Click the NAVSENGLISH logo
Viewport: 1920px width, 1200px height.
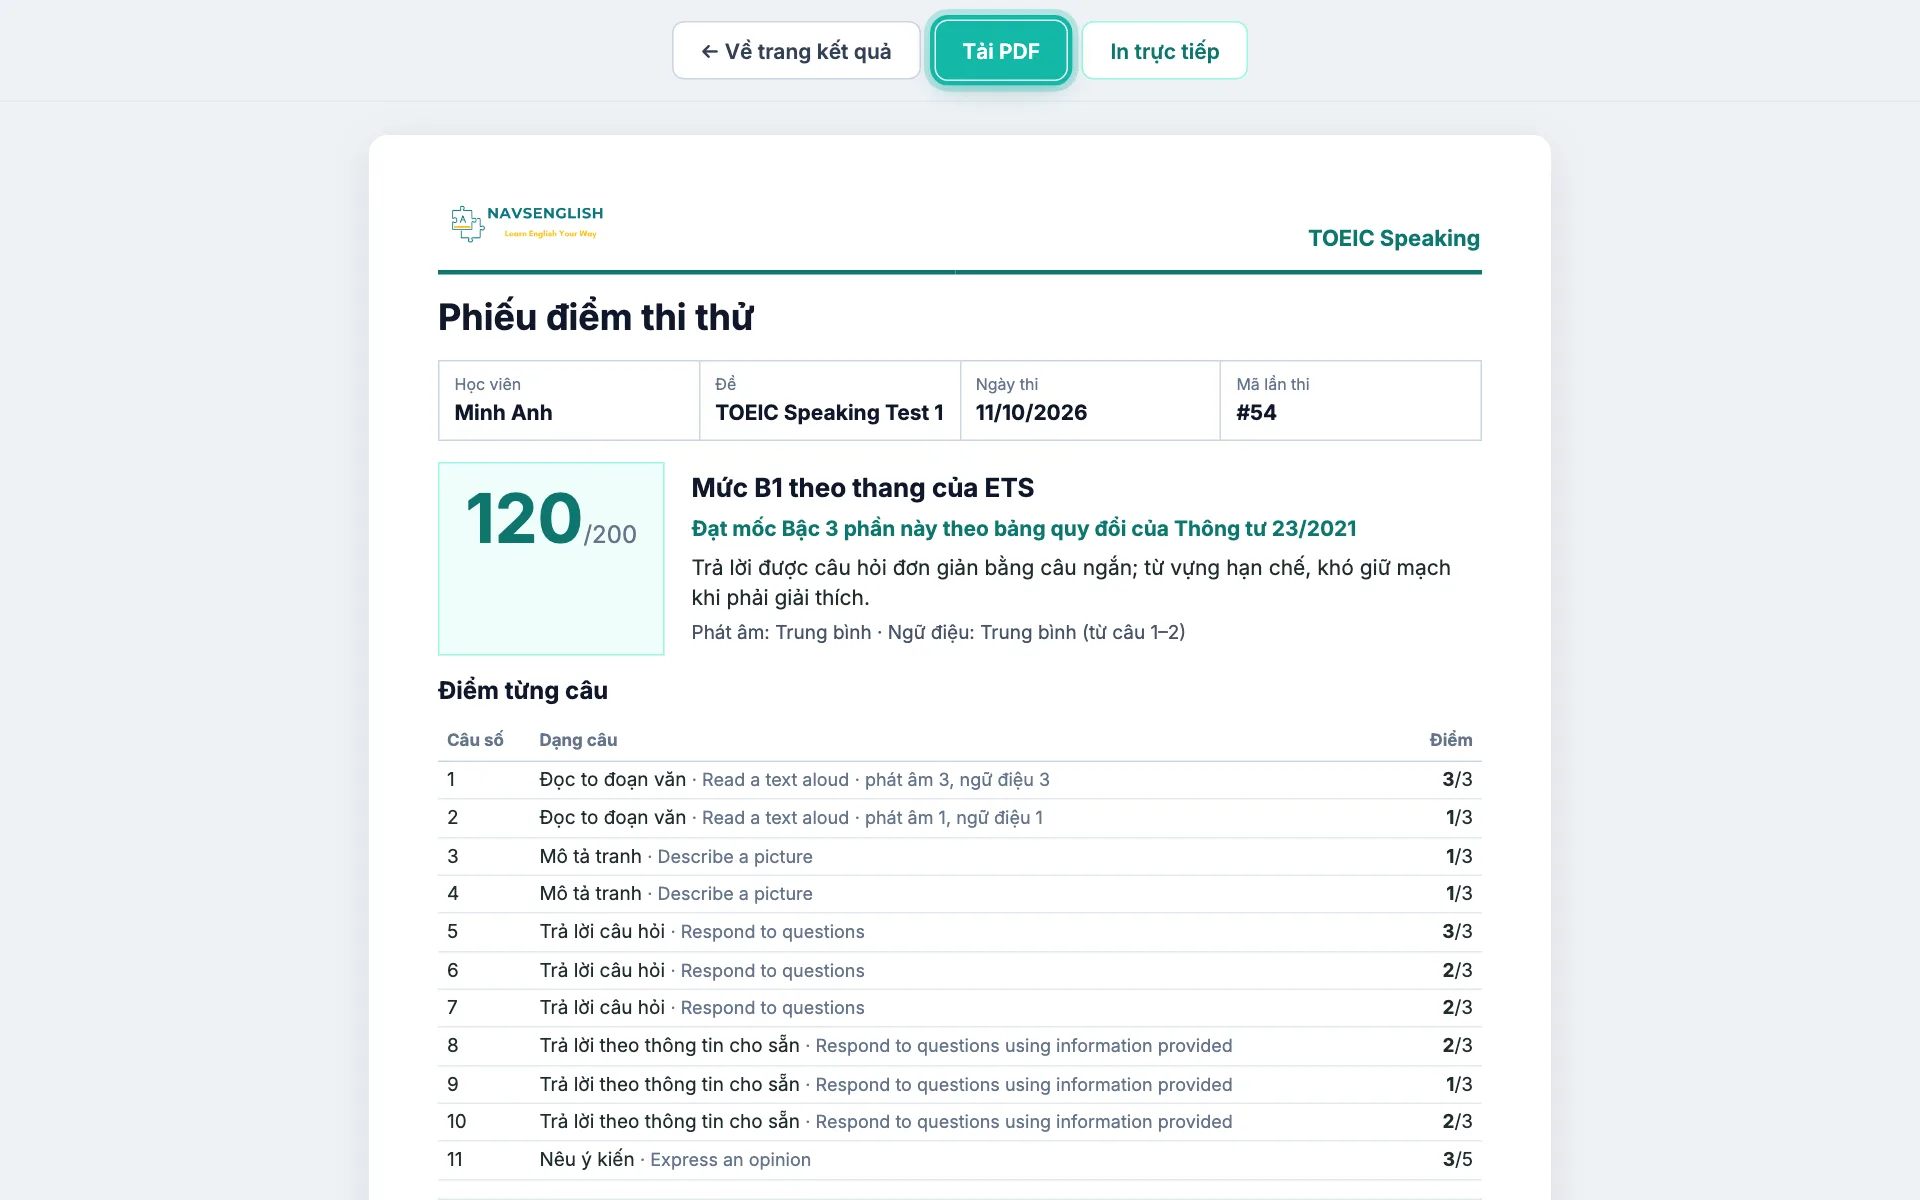(x=527, y=223)
